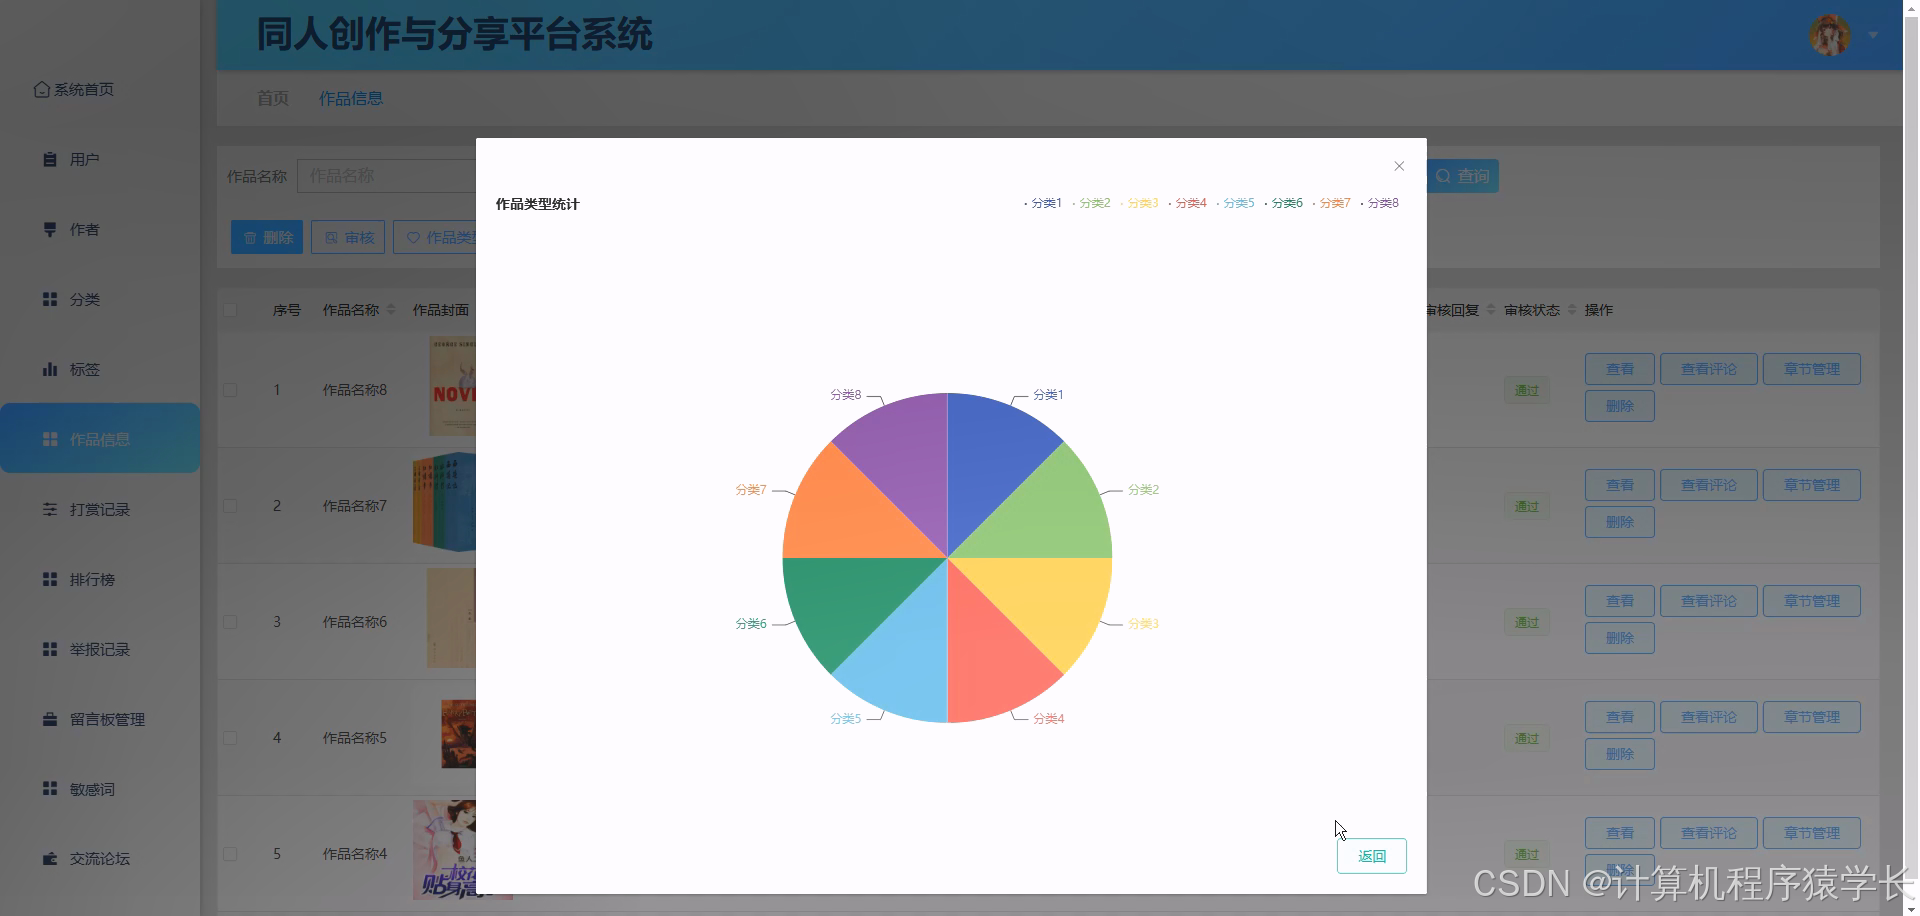Viewport: 1920px width, 916px height.
Task: Check the select-all checkbox in table header
Action: coord(230,309)
